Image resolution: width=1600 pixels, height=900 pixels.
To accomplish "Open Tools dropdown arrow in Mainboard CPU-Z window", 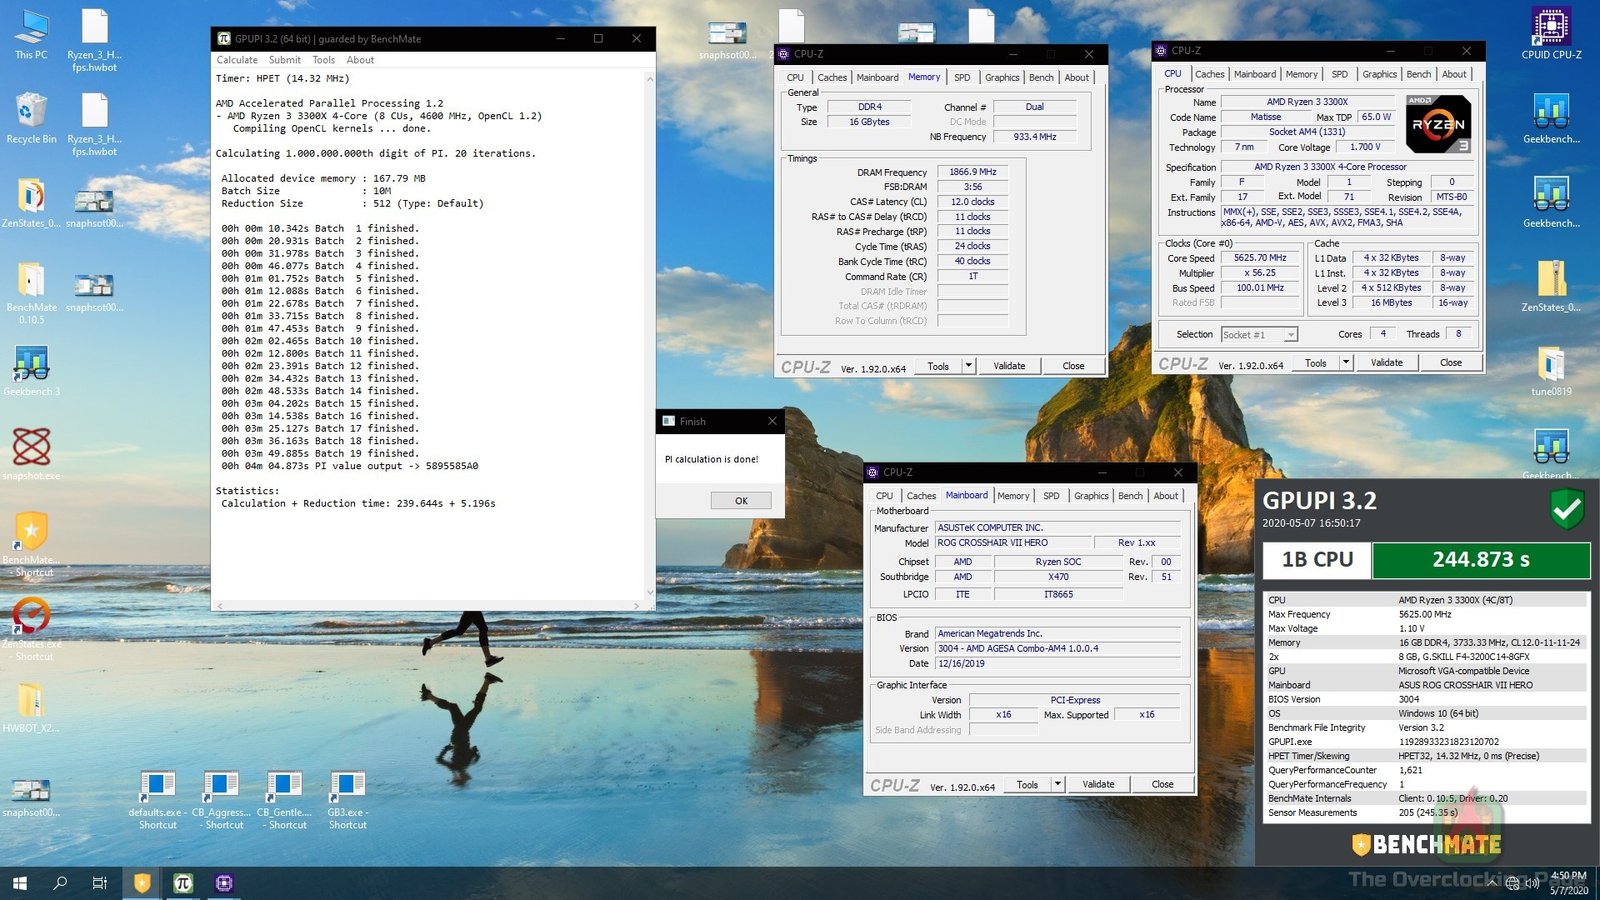I will coord(1057,784).
